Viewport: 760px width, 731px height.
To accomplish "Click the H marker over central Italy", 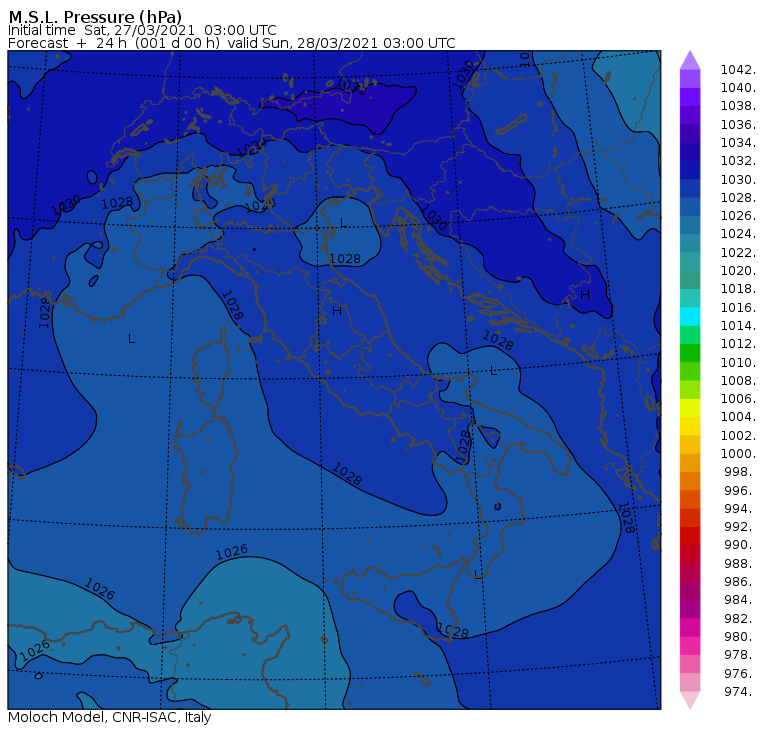I will click(337, 311).
